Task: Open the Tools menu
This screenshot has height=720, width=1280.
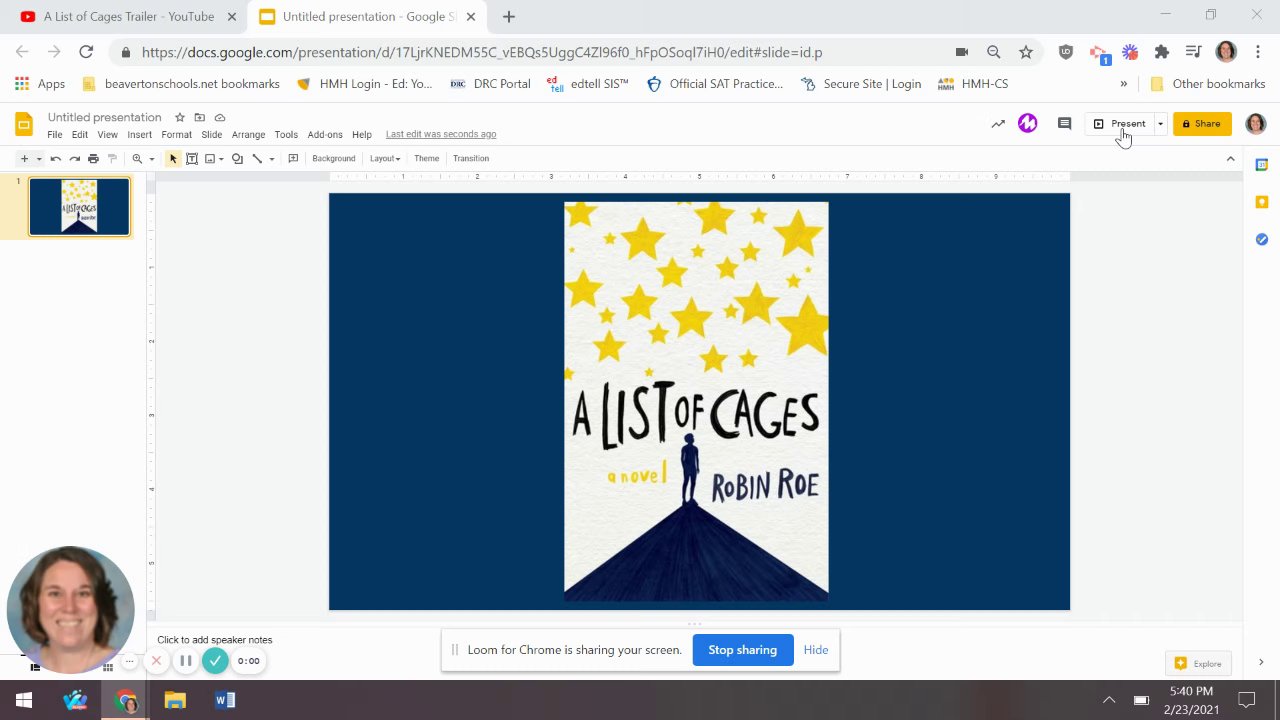Action: coord(286,134)
